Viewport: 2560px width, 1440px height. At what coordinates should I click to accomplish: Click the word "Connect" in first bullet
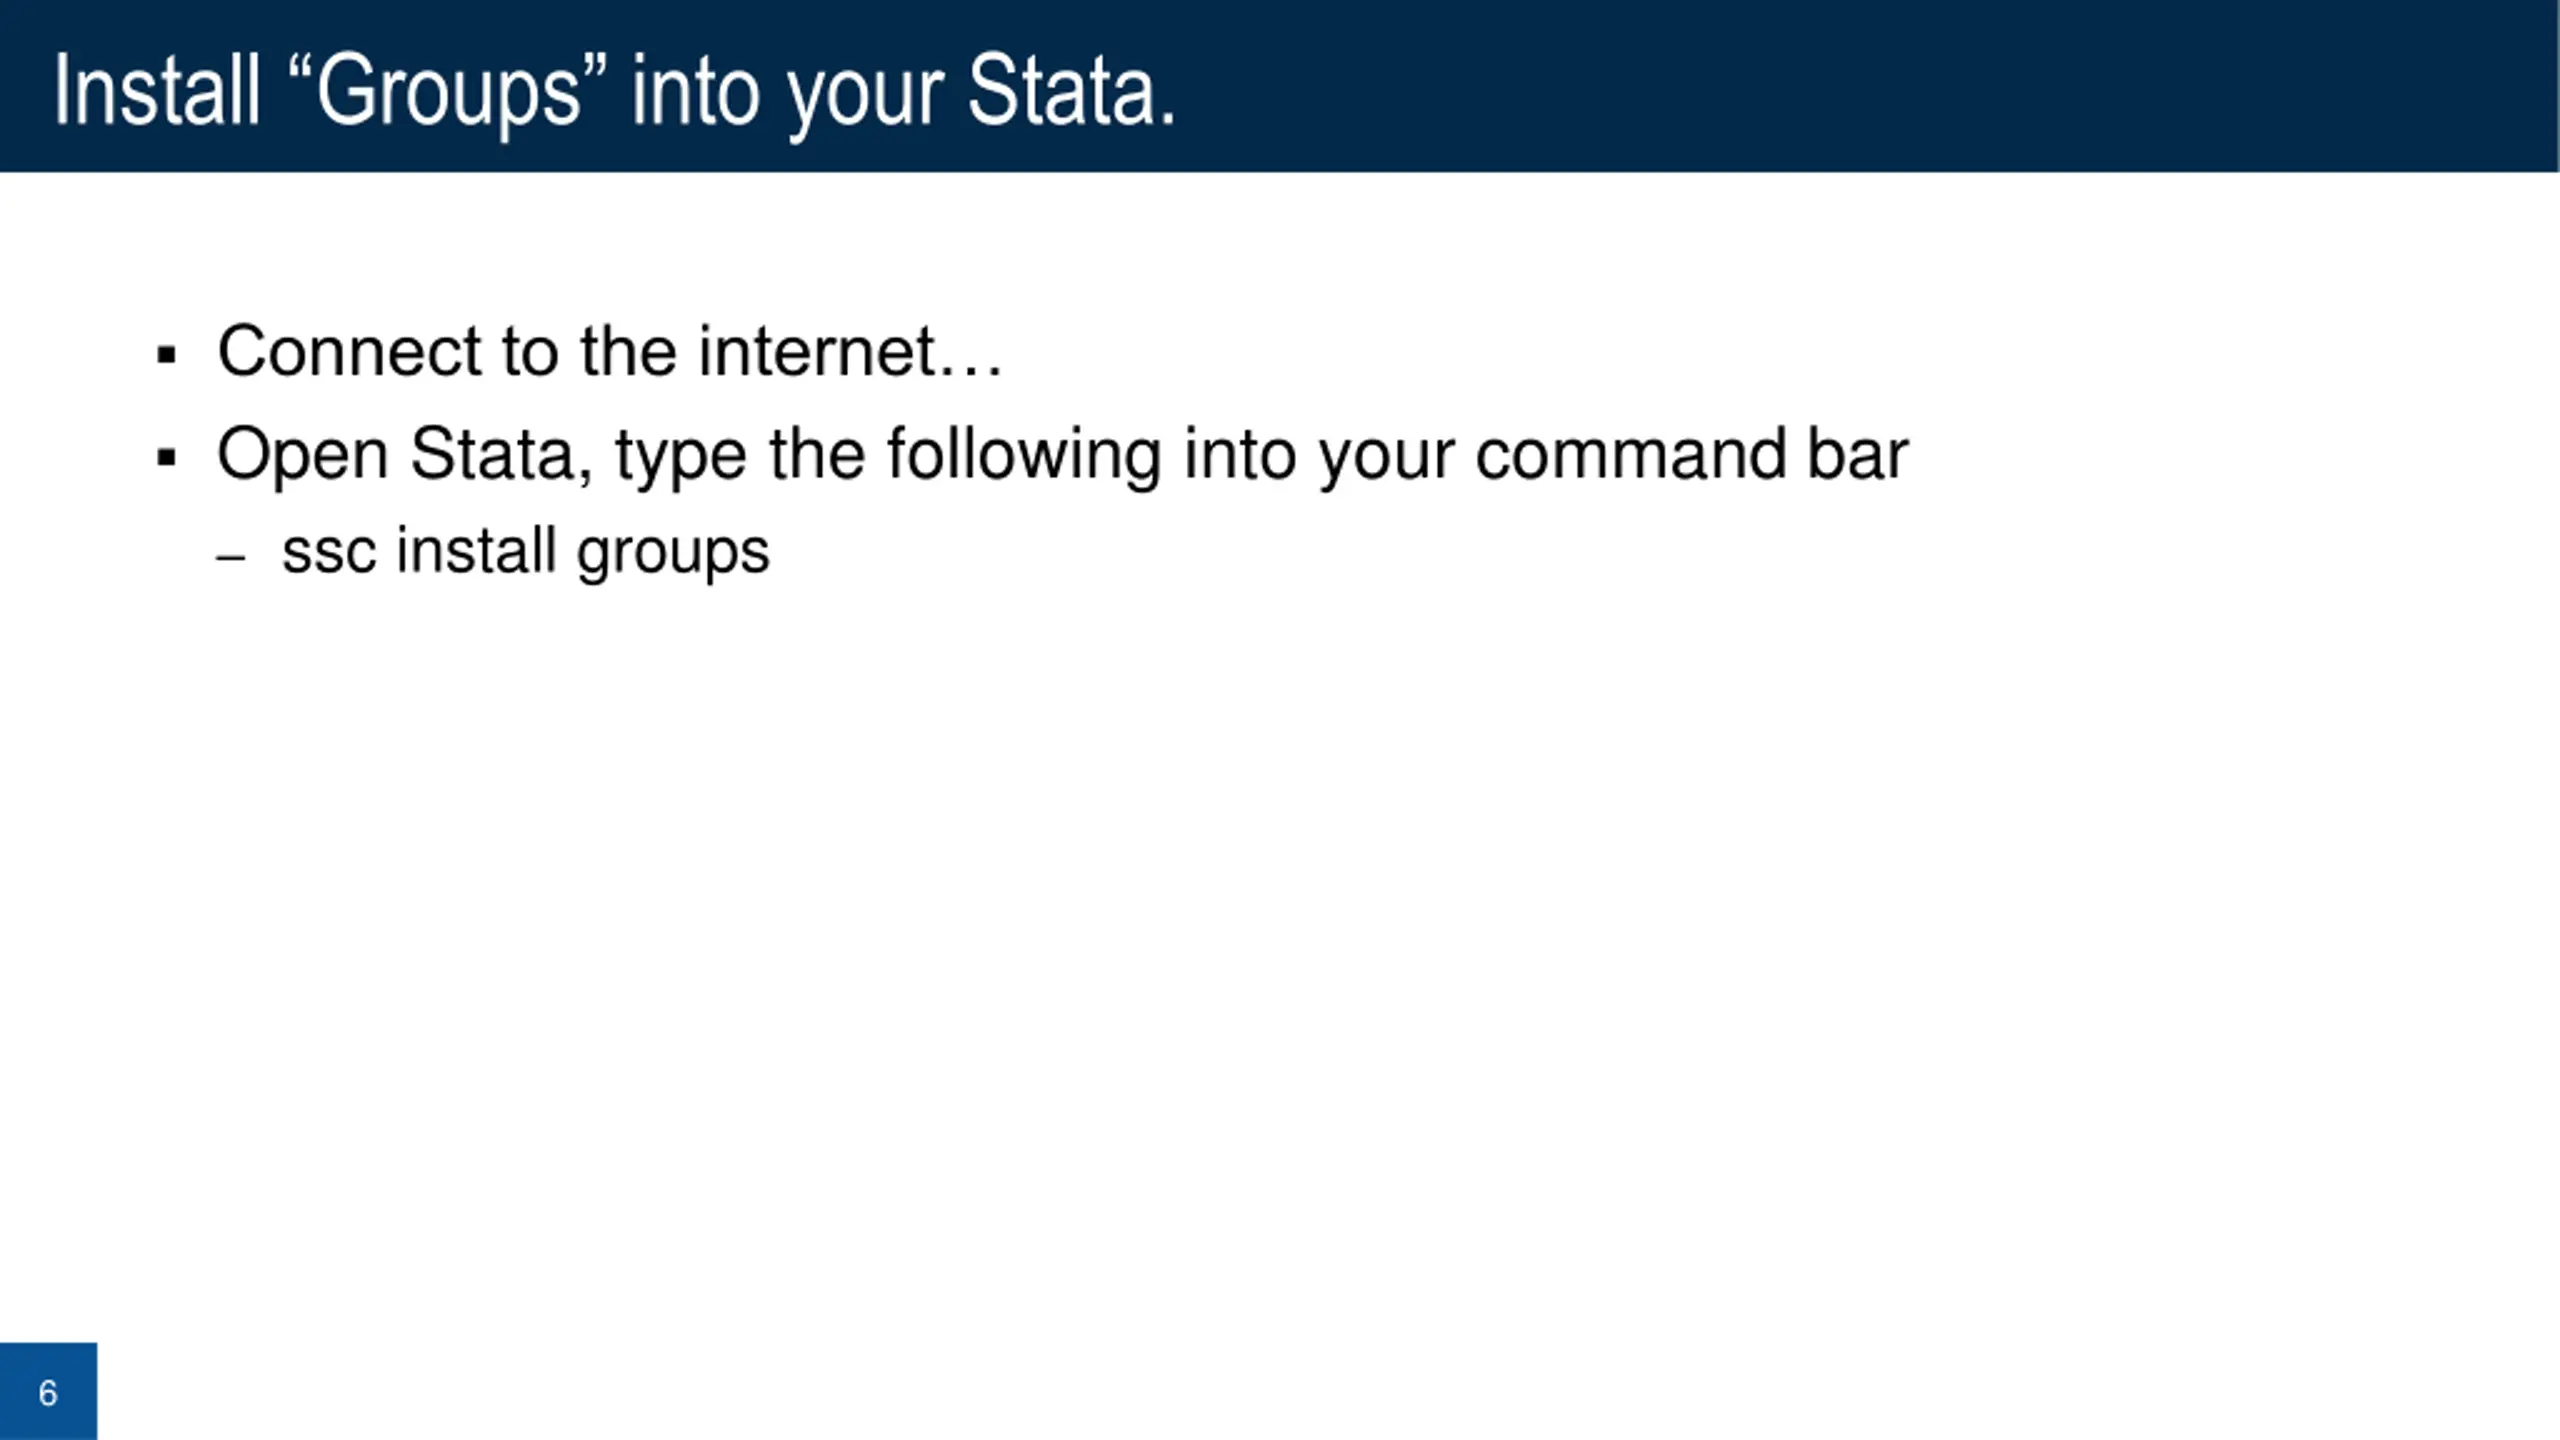[x=350, y=352]
